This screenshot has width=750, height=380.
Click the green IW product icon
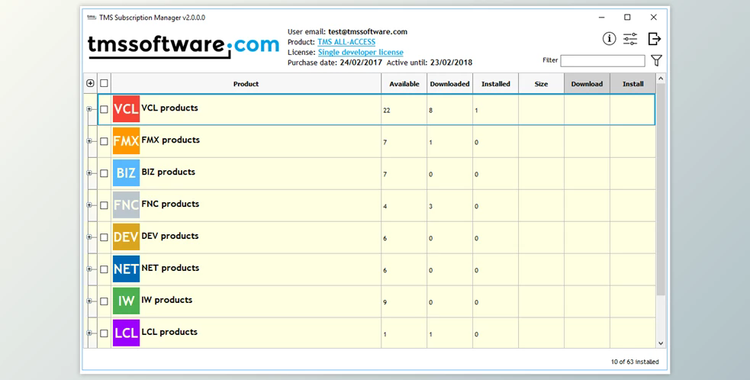coord(126,301)
